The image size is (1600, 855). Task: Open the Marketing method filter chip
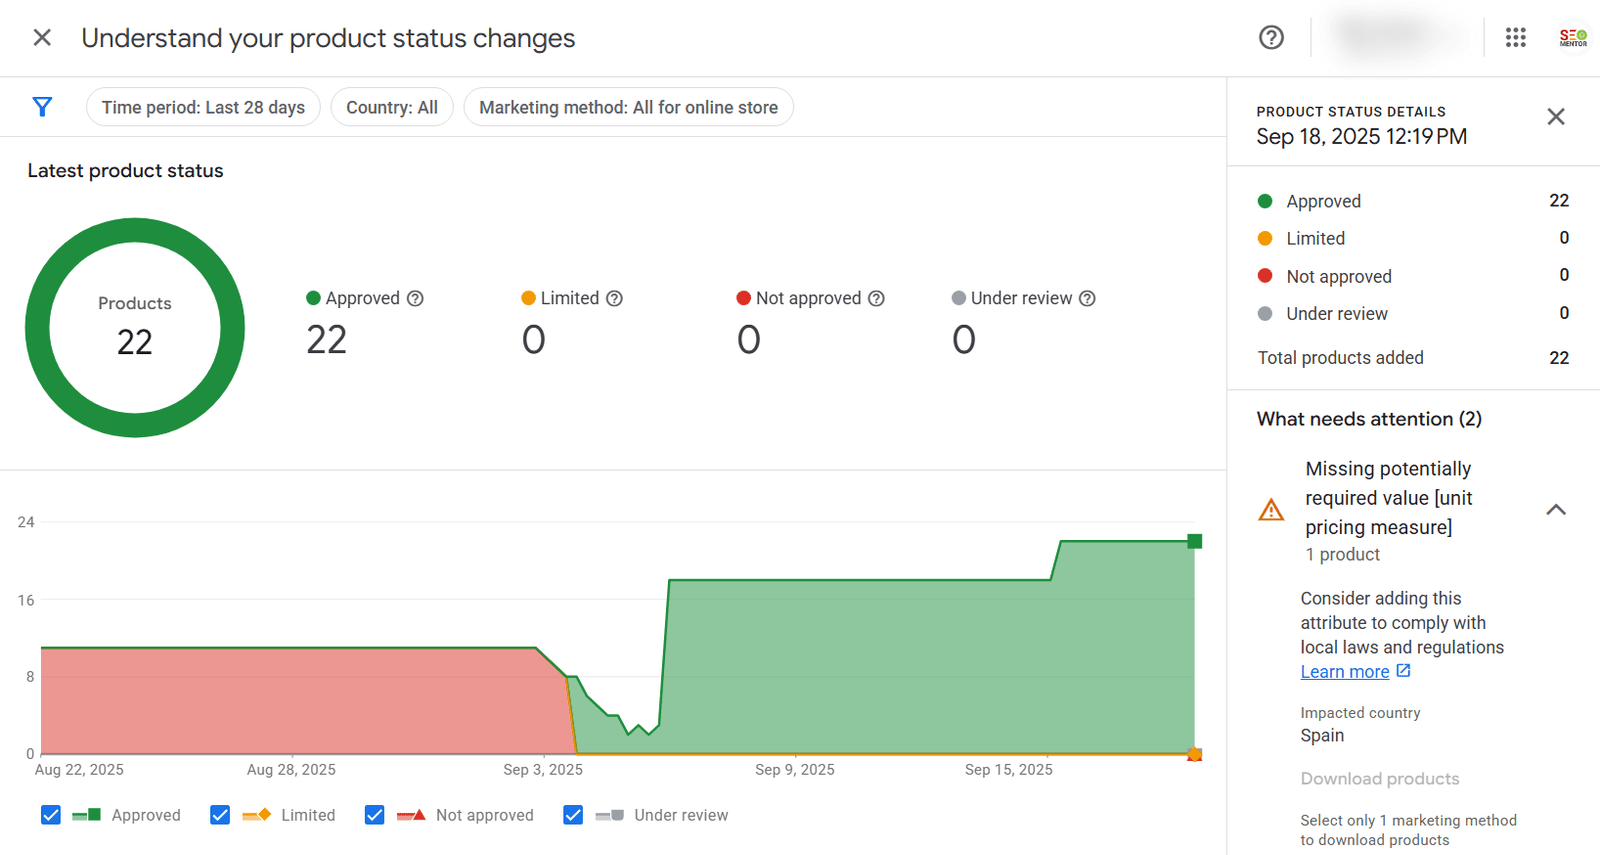point(628,107)
